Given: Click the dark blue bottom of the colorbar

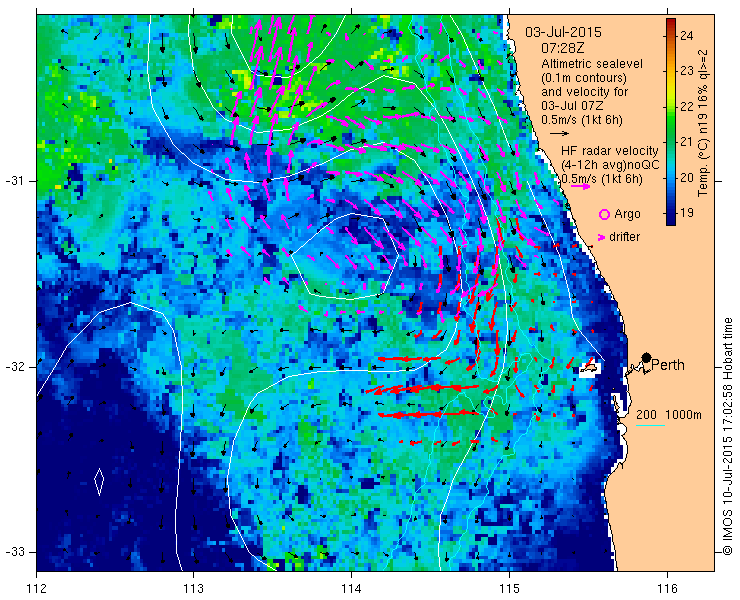Looking at the screenshot, I should [x=671, y=218].
